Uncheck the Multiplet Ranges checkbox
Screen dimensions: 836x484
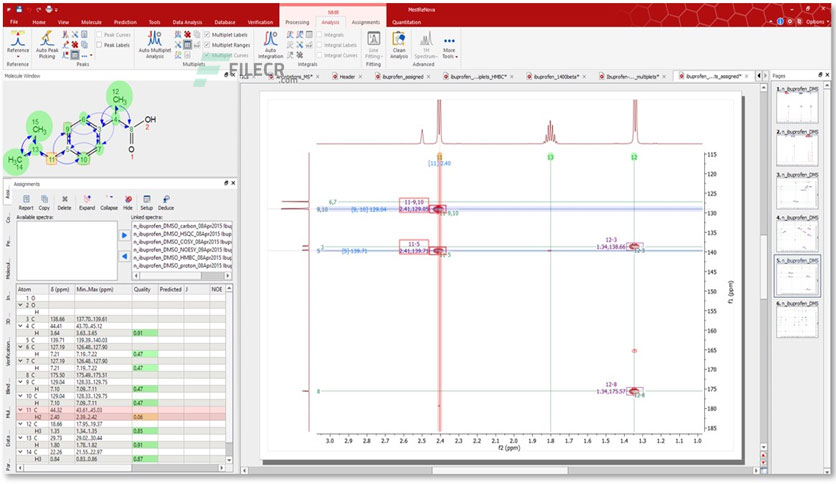207,45
